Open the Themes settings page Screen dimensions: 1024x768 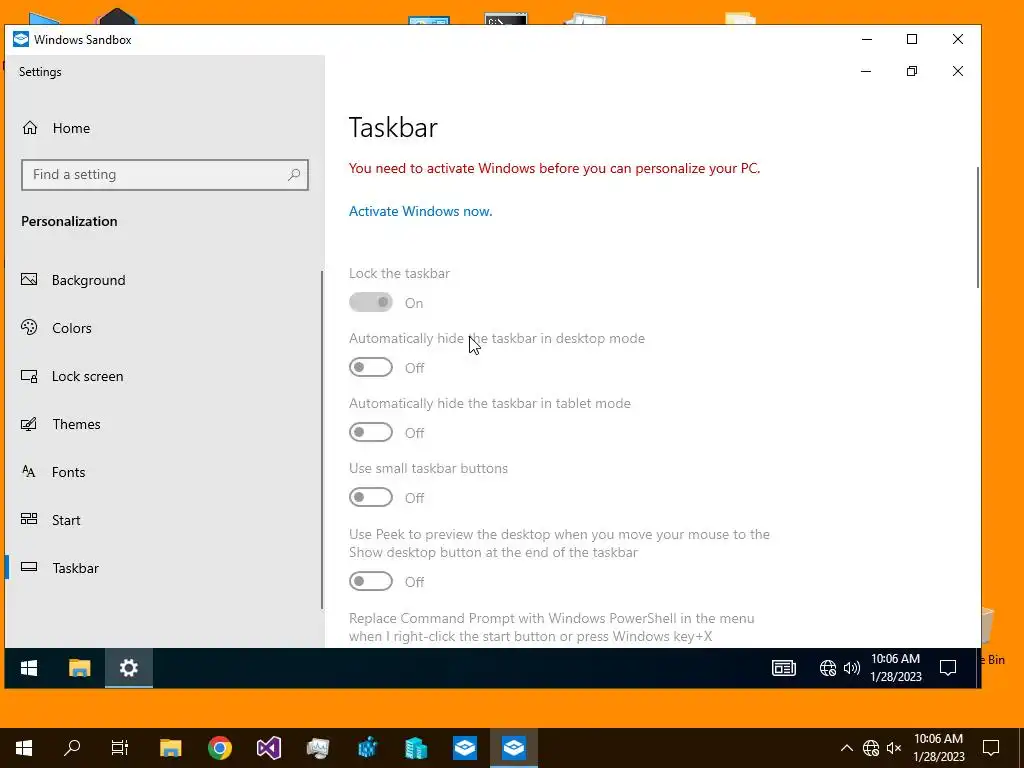pos(61,424)
